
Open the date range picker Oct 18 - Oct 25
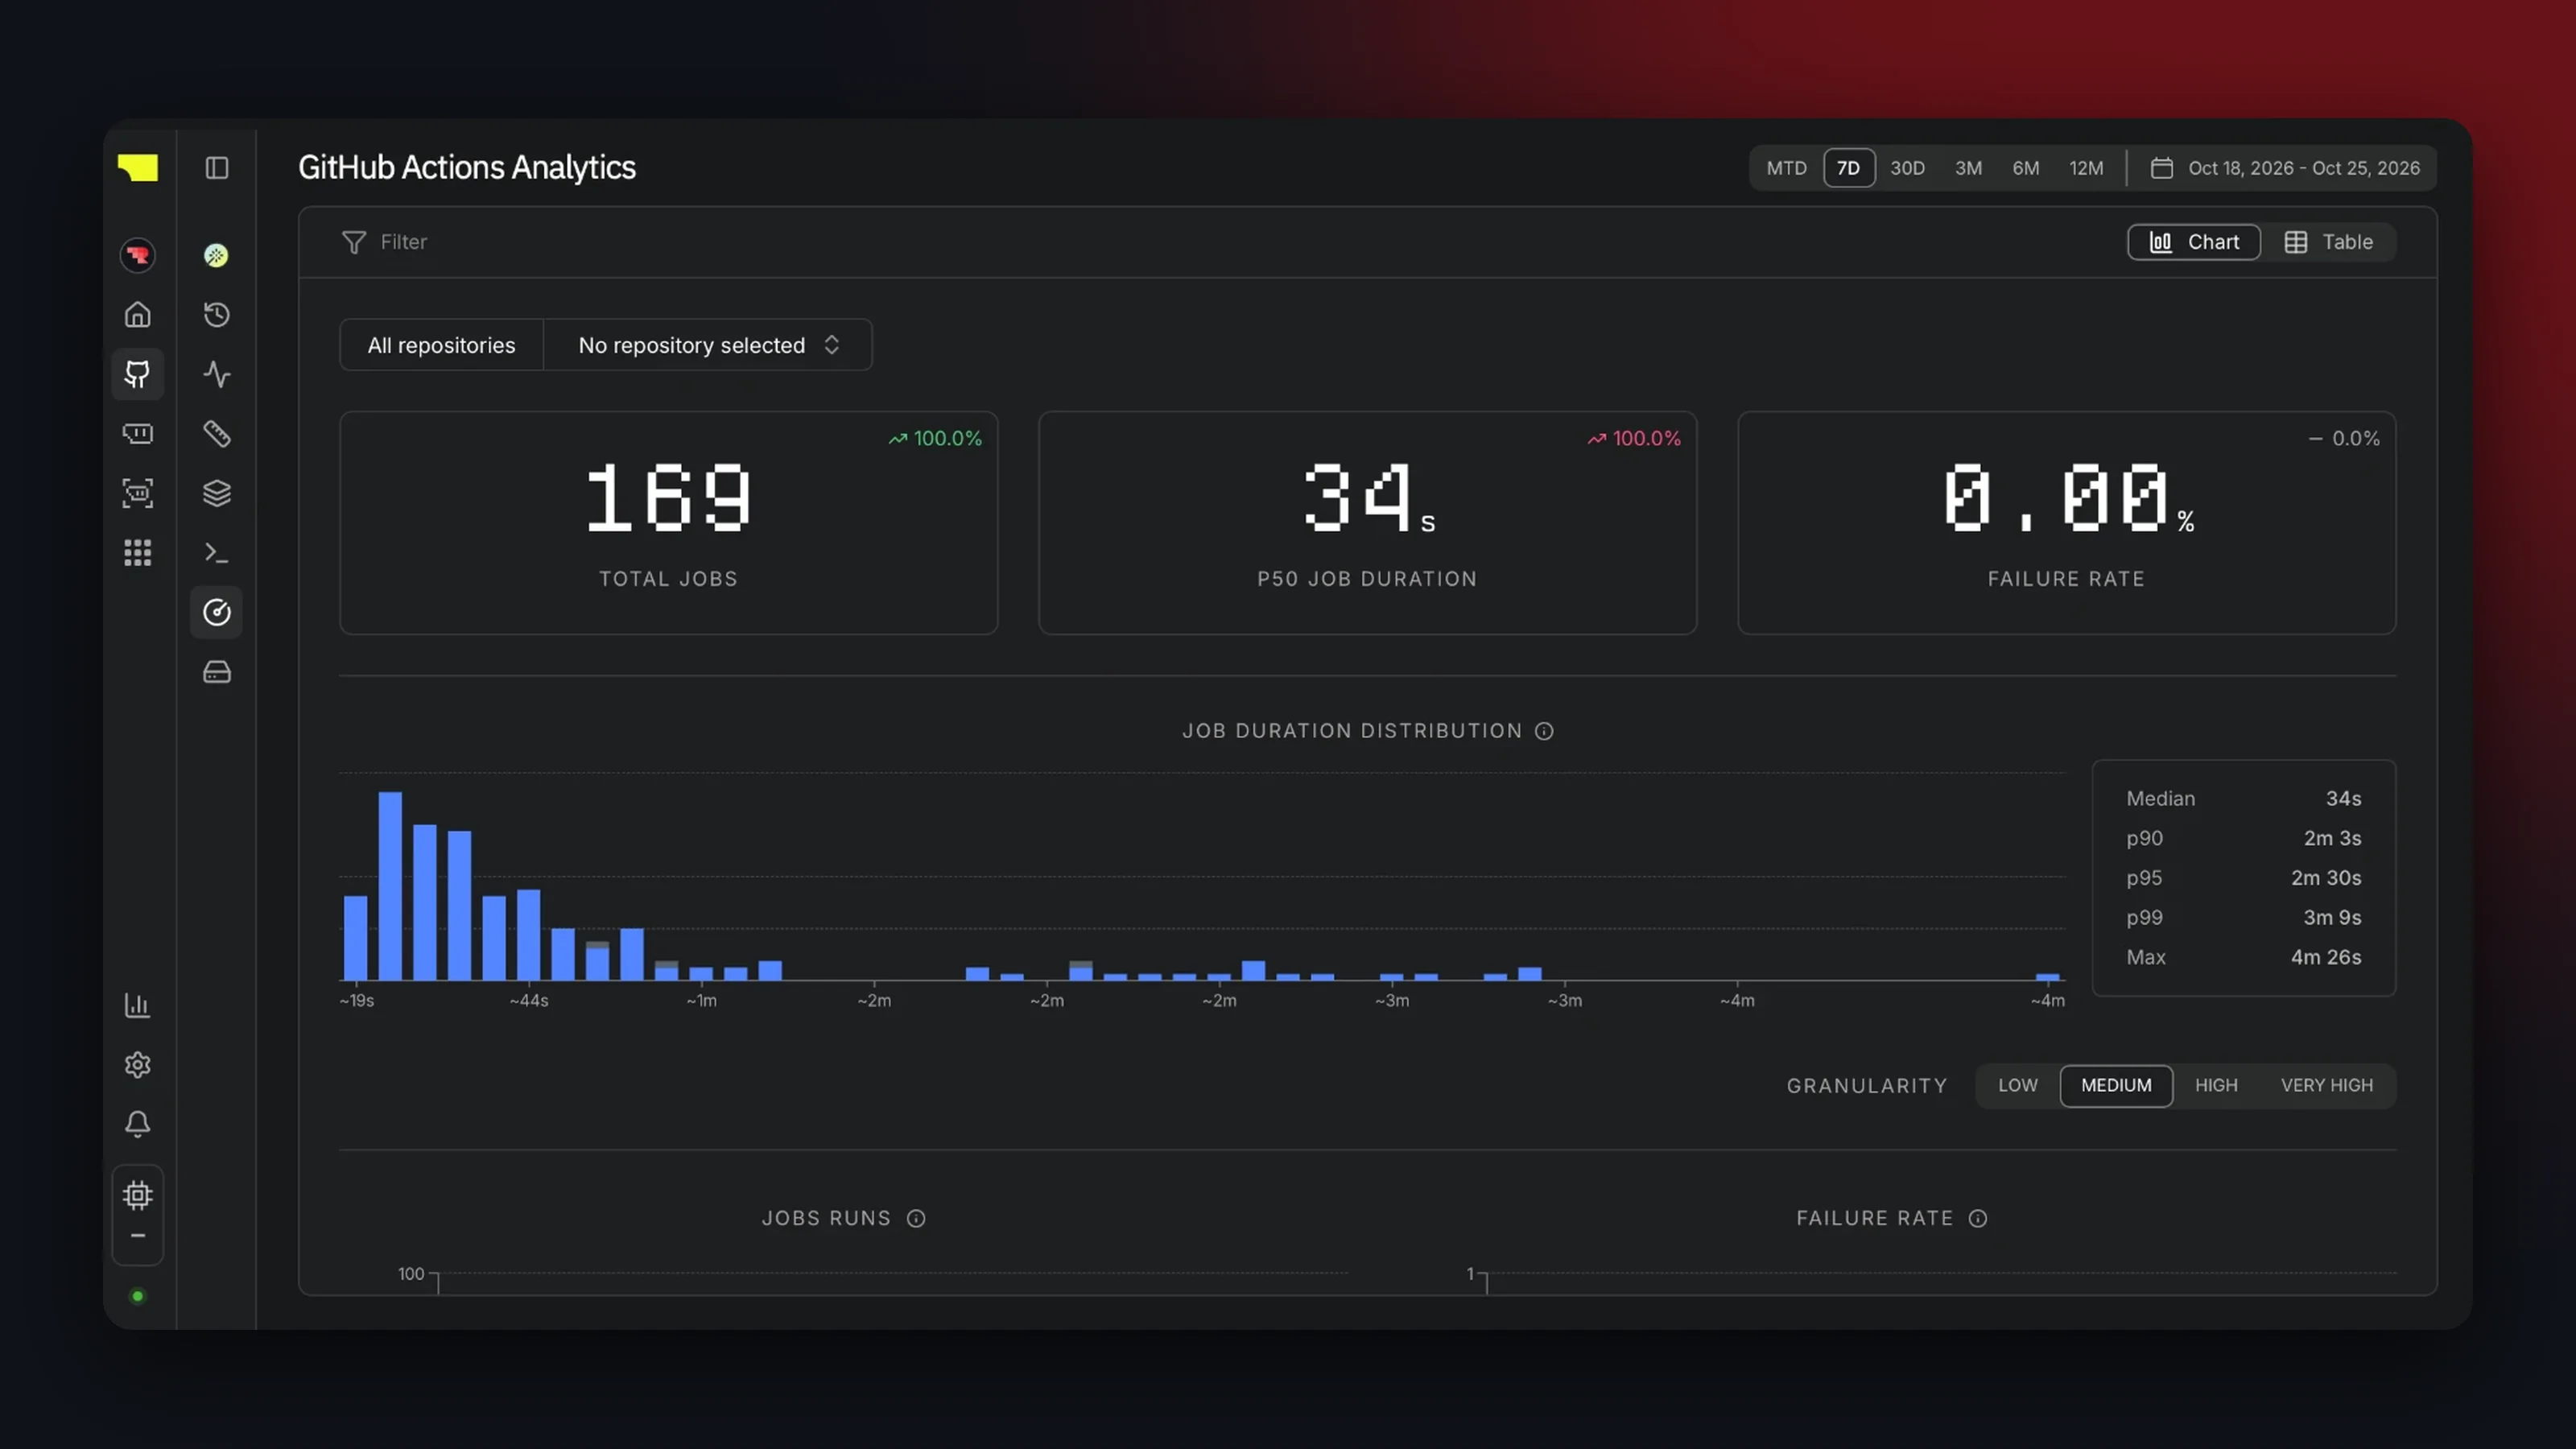[x=2285, y=168]
